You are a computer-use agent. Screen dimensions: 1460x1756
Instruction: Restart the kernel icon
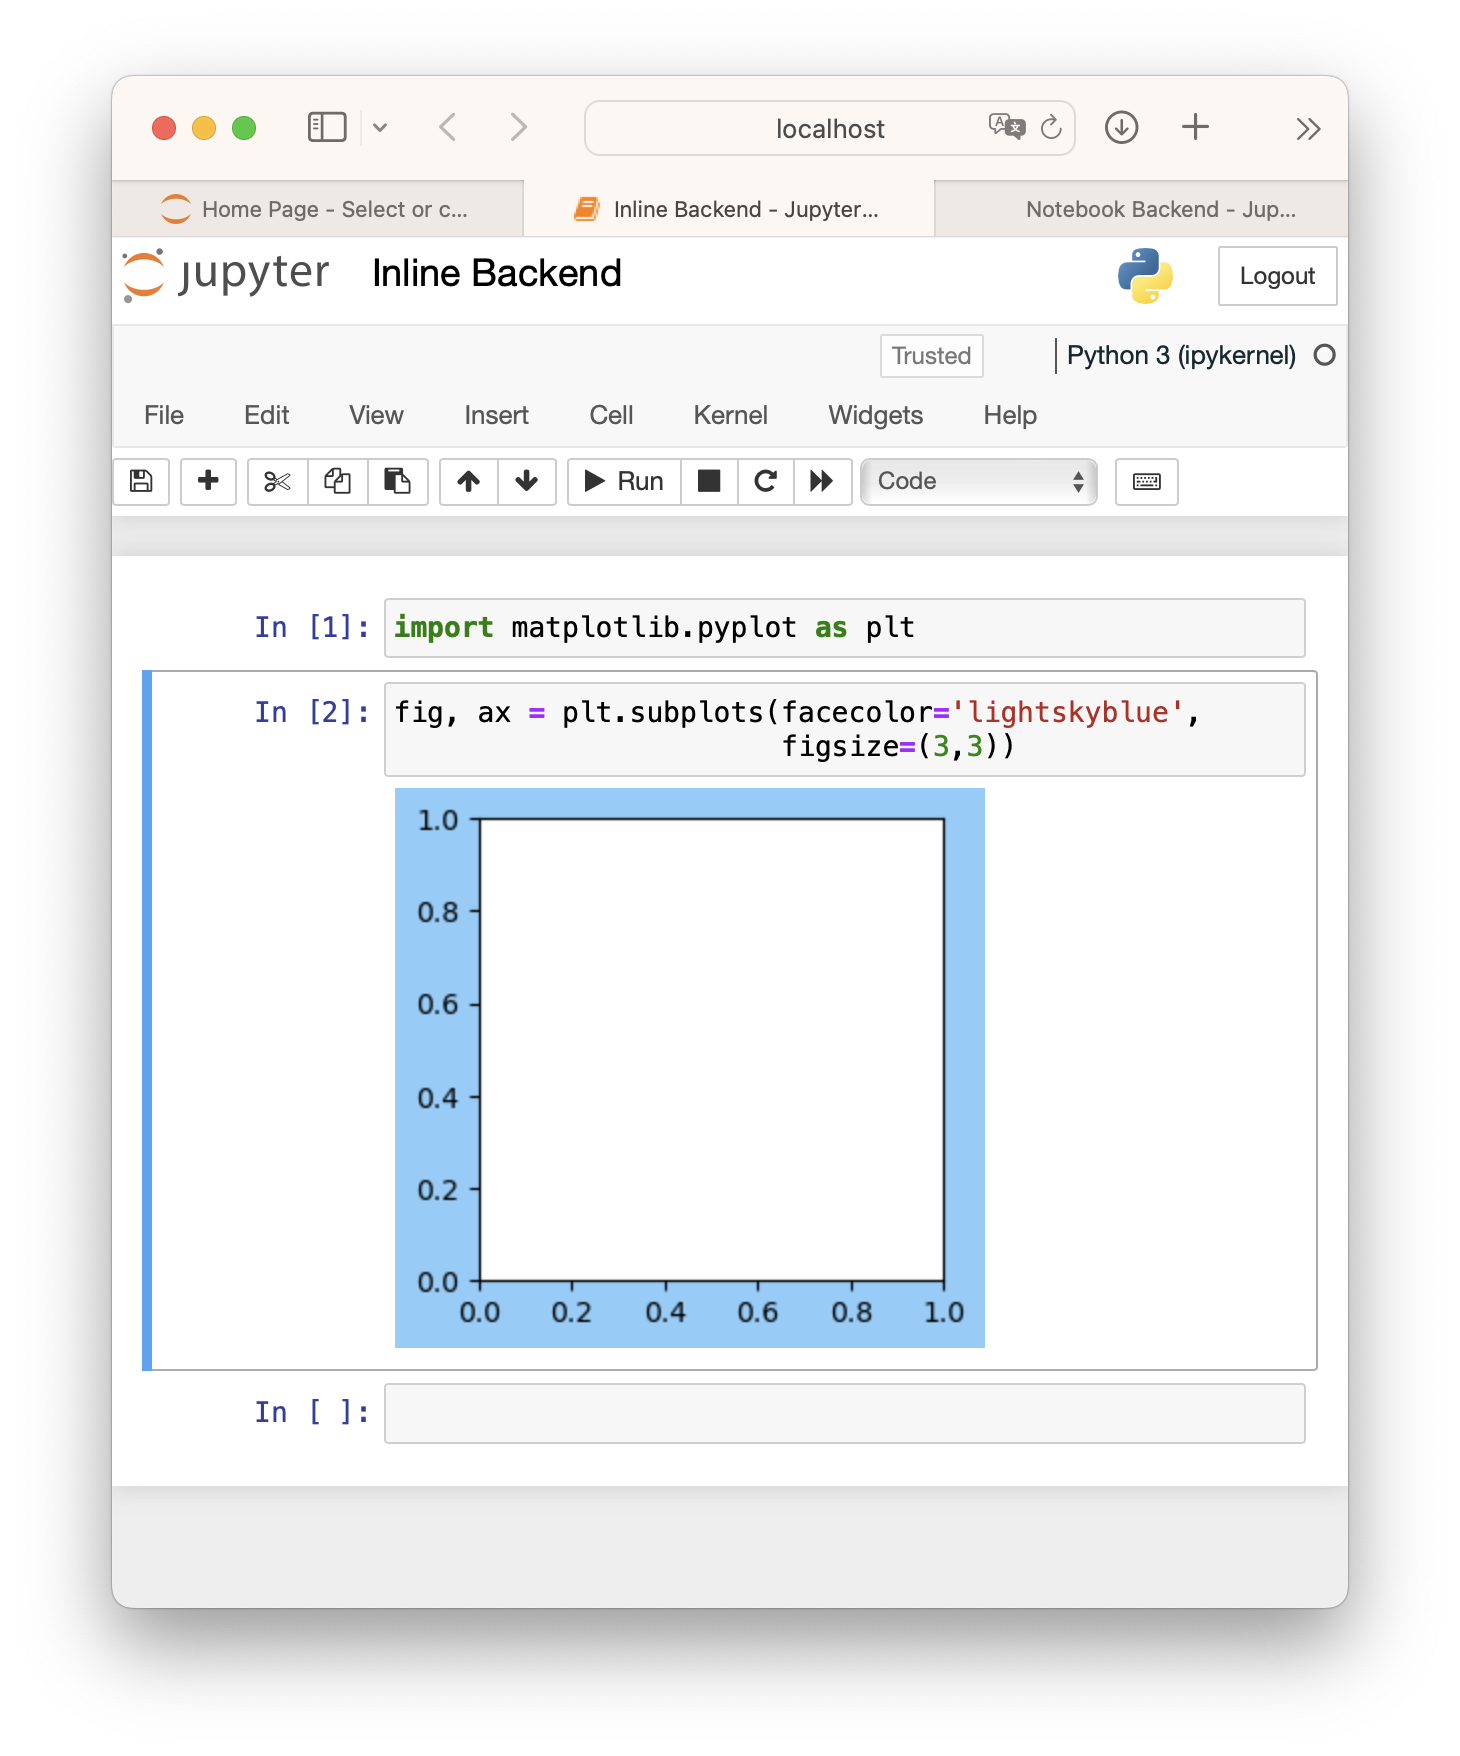765,482
